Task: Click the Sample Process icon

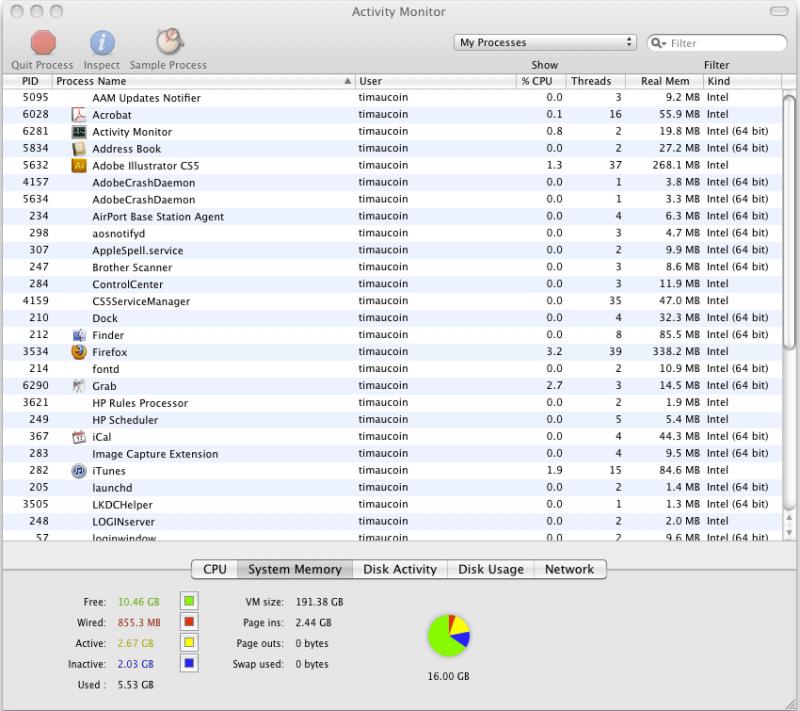Action: 169,41
